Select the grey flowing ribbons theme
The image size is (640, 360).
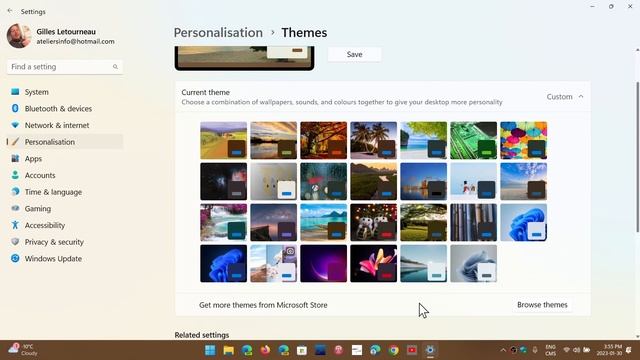(x=473, y=264)
